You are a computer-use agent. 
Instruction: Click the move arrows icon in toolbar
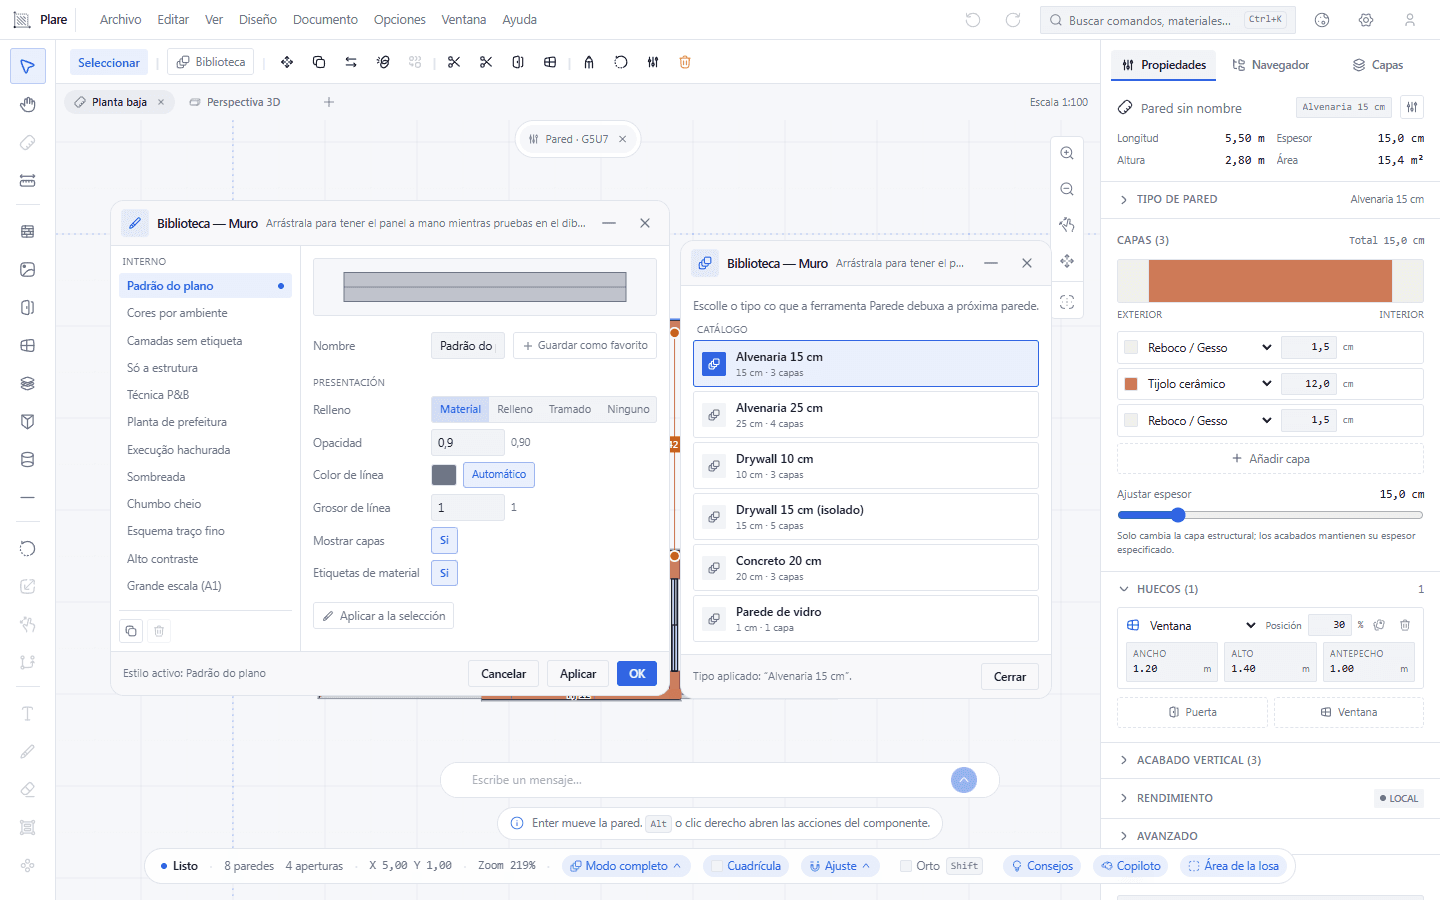coord(287,62)
